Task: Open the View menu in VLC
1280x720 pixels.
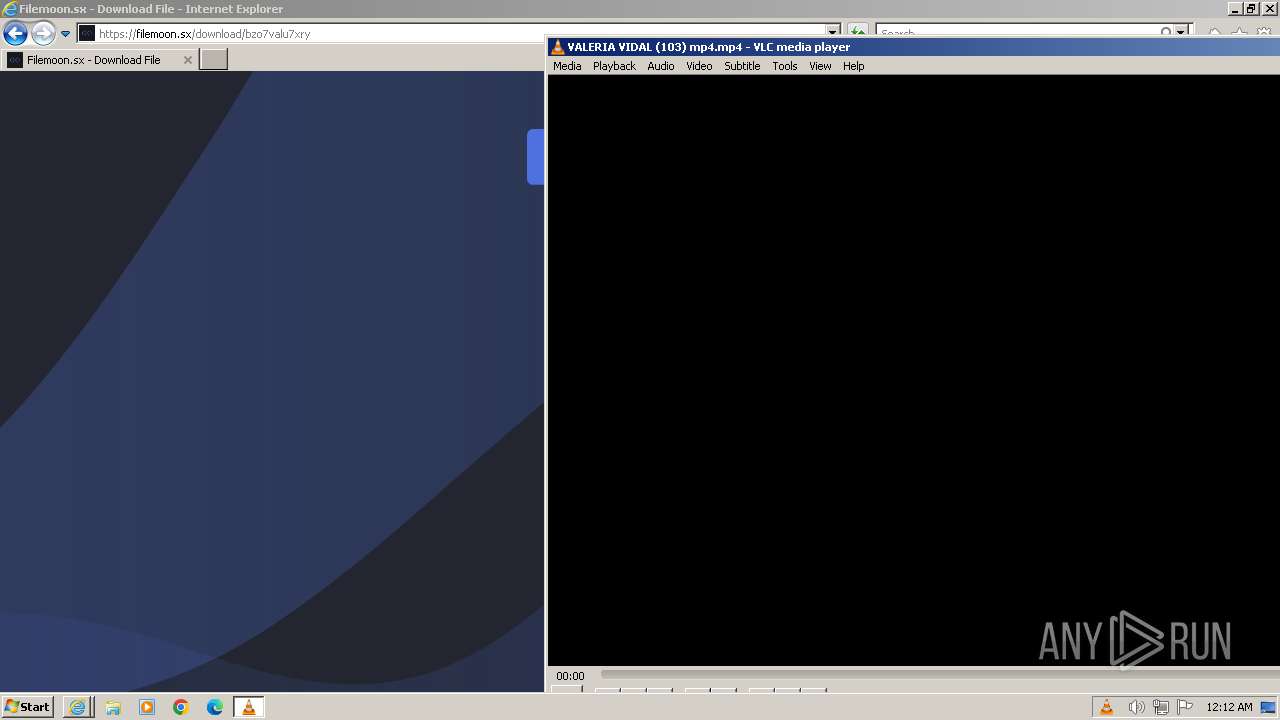Action: click(x=820, y=66)
